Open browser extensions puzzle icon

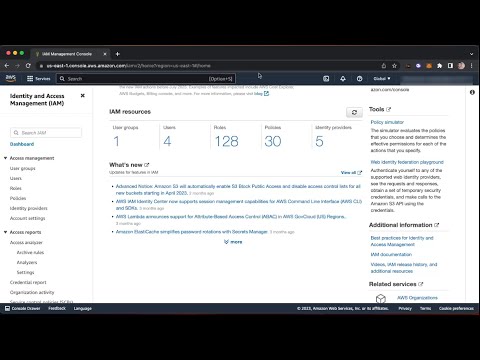click(x=440, y=66)
